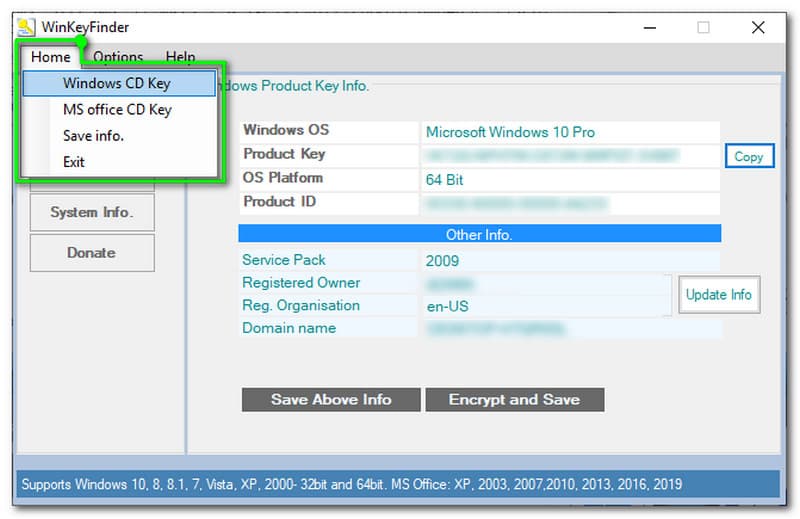Screen dimensions: 800x519
Task: Click the WinKeyFinder app icon in title bar
Action: 27,27
